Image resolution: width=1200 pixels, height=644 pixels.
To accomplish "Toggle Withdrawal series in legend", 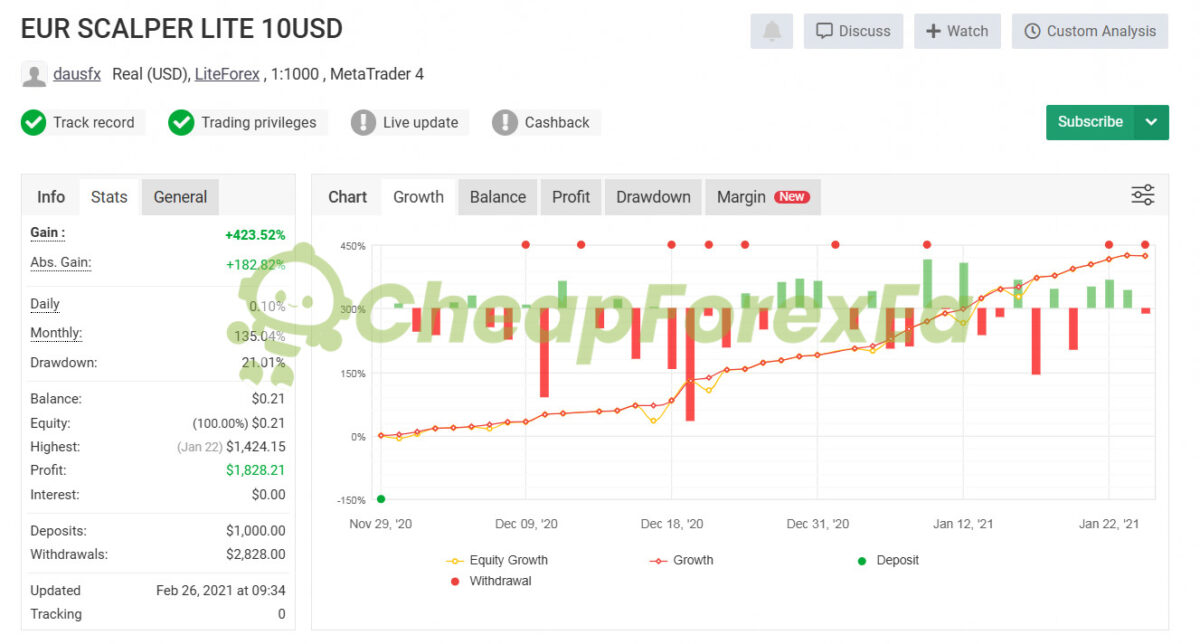I will click(490, 581).
